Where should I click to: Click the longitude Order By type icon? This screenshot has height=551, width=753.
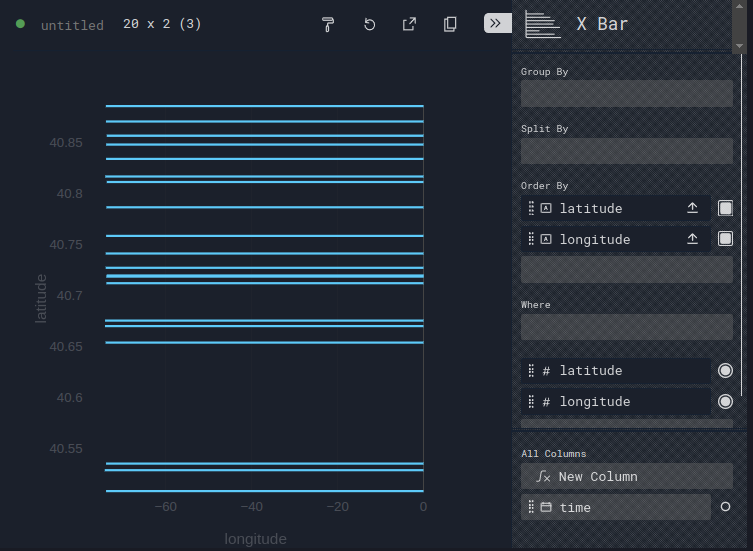coord(546,239)
